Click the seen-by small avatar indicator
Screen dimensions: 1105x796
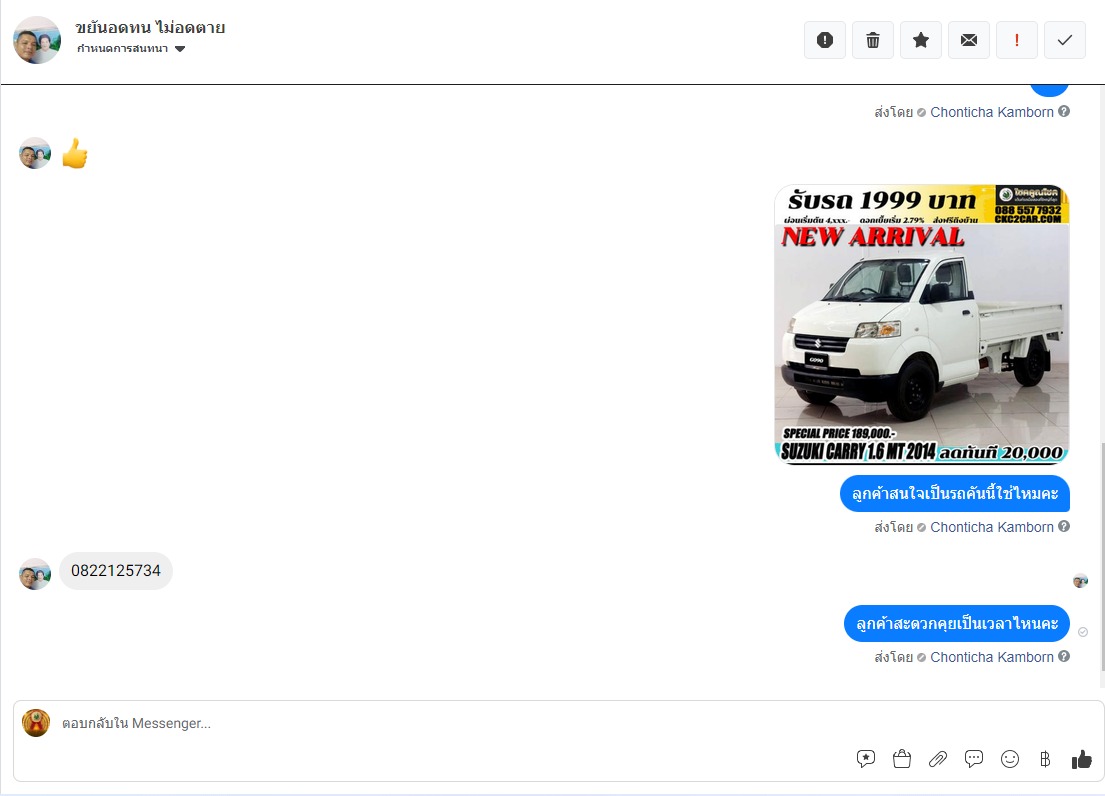tap(1080, 580)
